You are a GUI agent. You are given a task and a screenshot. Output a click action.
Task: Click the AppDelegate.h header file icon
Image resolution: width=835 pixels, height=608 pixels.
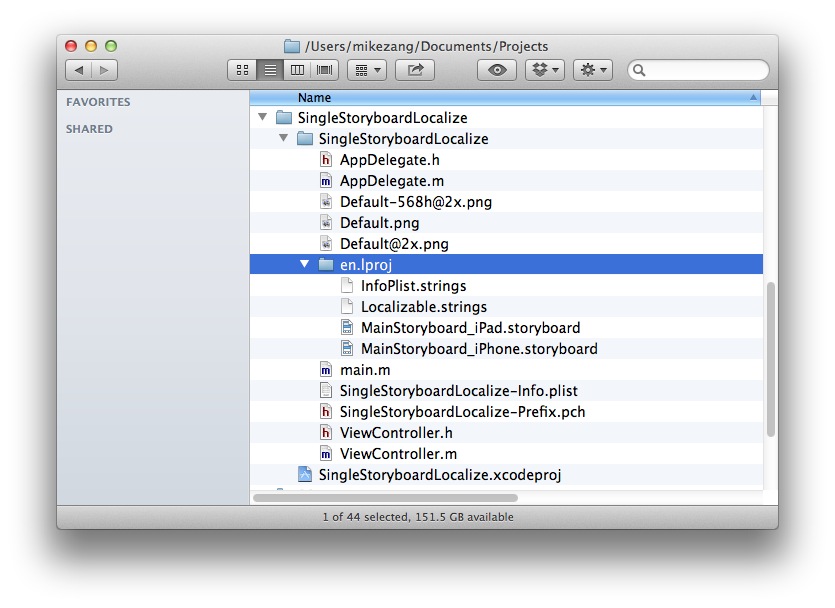click(326, 160)
